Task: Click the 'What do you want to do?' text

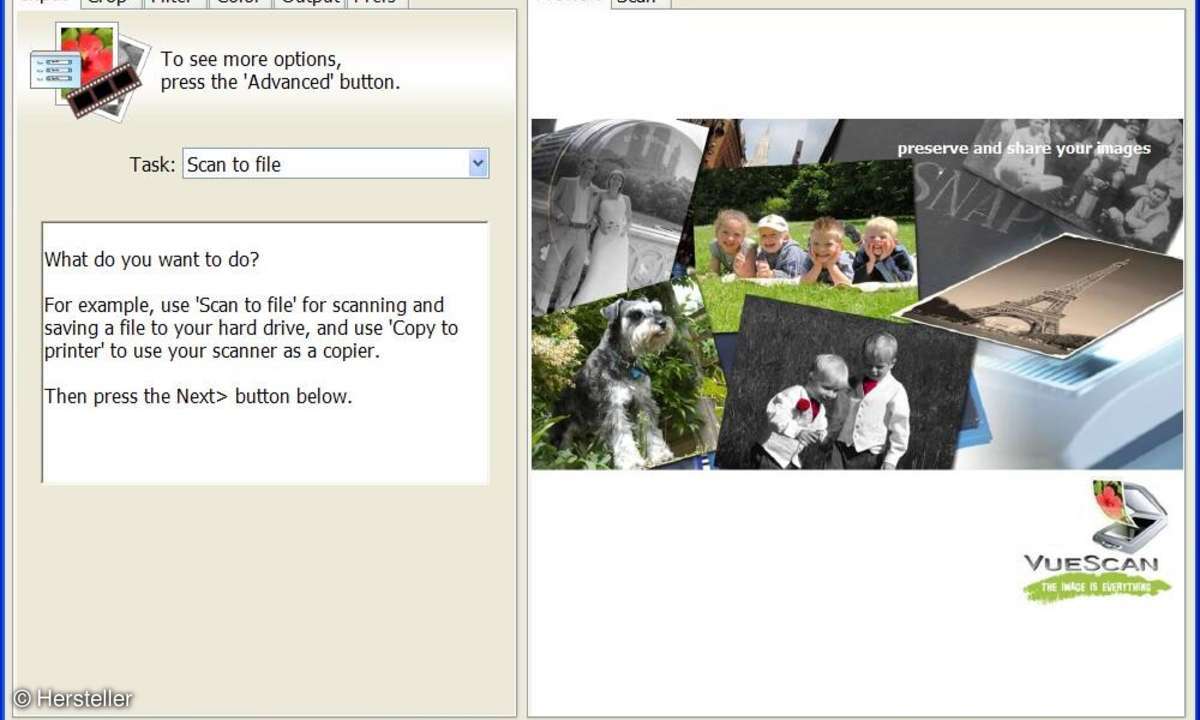Action: point(152,260)
